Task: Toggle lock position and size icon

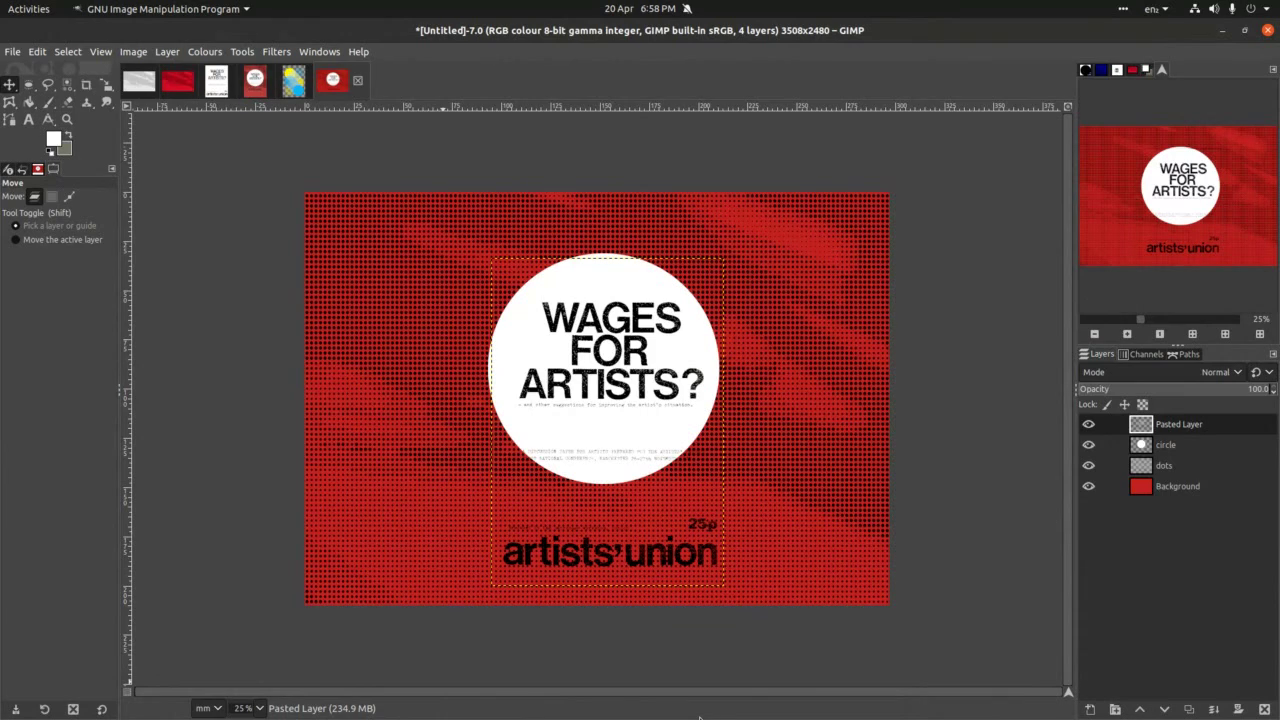Action: [x=1125, y=405]
